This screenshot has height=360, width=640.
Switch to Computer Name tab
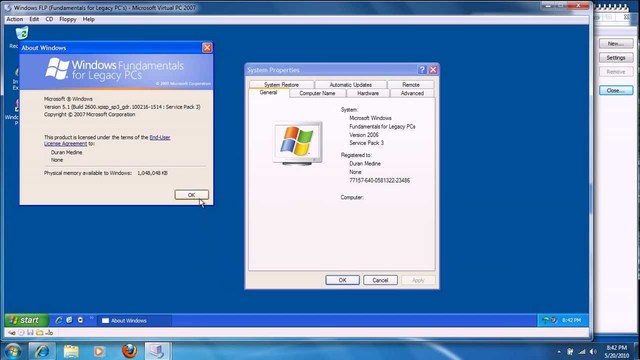click(317, 93)
